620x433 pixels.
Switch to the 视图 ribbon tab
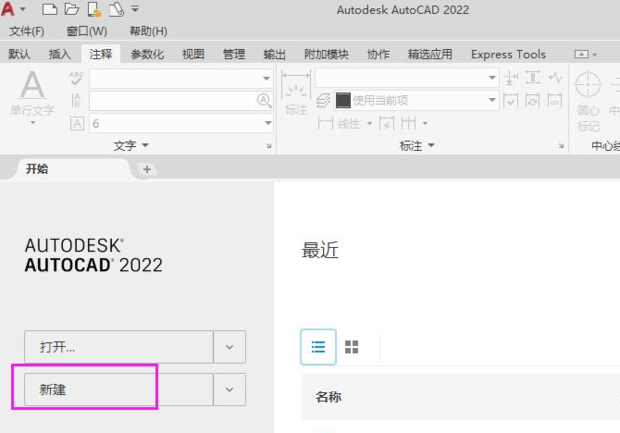coord(193,54)
